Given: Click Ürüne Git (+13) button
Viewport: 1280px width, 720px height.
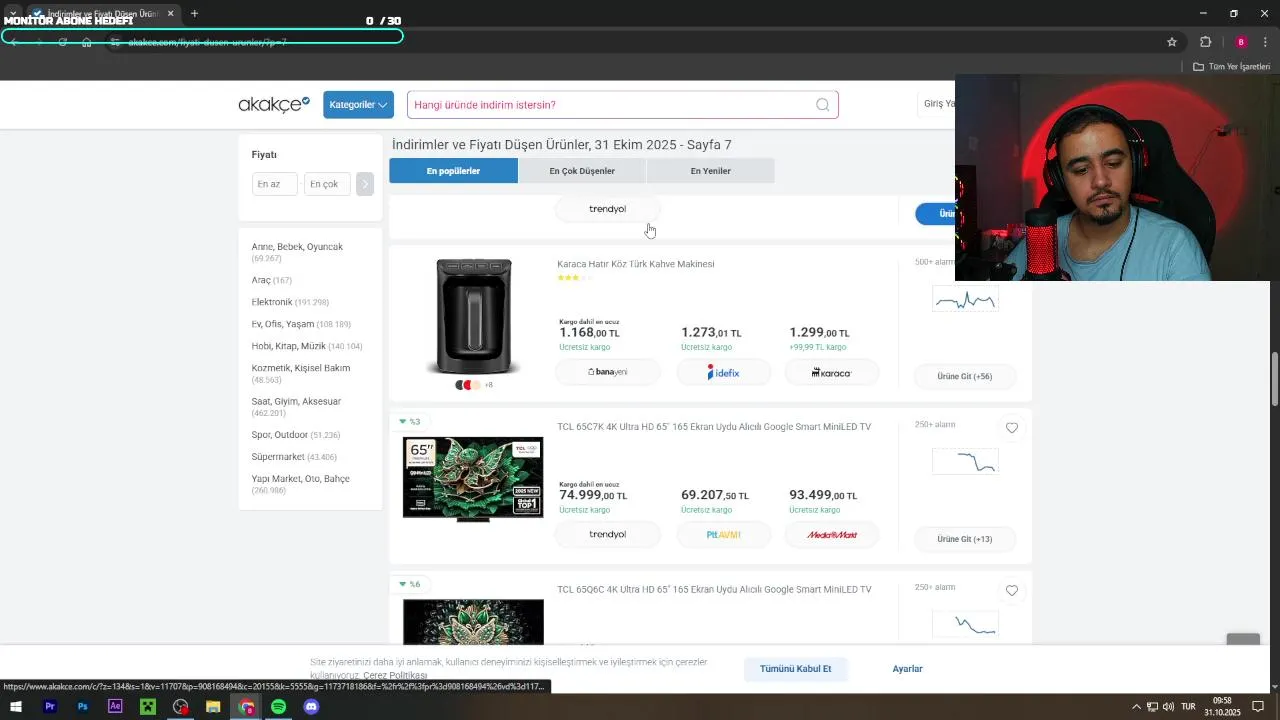Looking at the screenshot, I should (965, 539).
